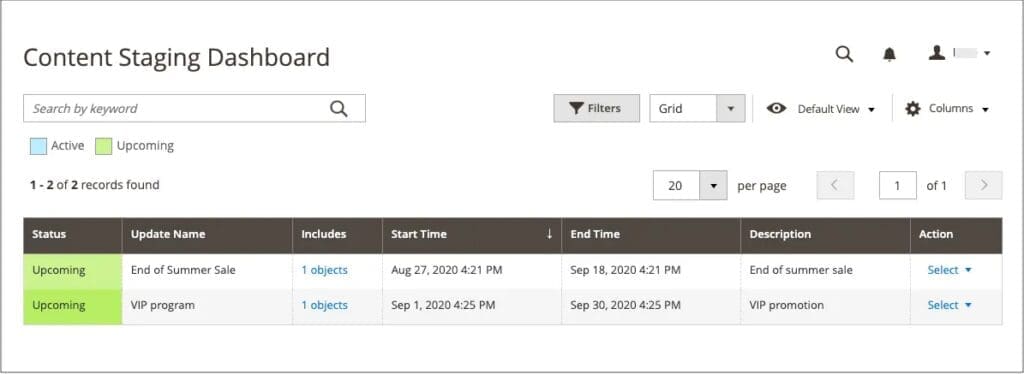The height and width of the screenshot is (374, 1024).
Task: Click the header search magnifier icon
Action: click(x=844, y=54)
